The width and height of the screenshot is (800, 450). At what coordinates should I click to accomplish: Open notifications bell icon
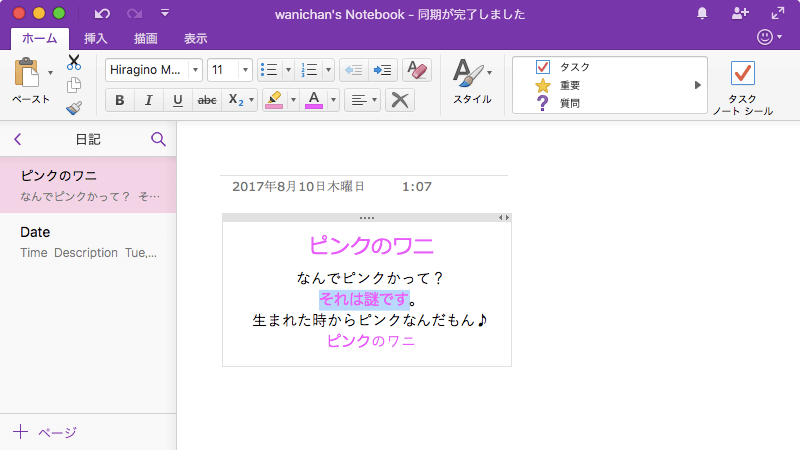point(702,13)
